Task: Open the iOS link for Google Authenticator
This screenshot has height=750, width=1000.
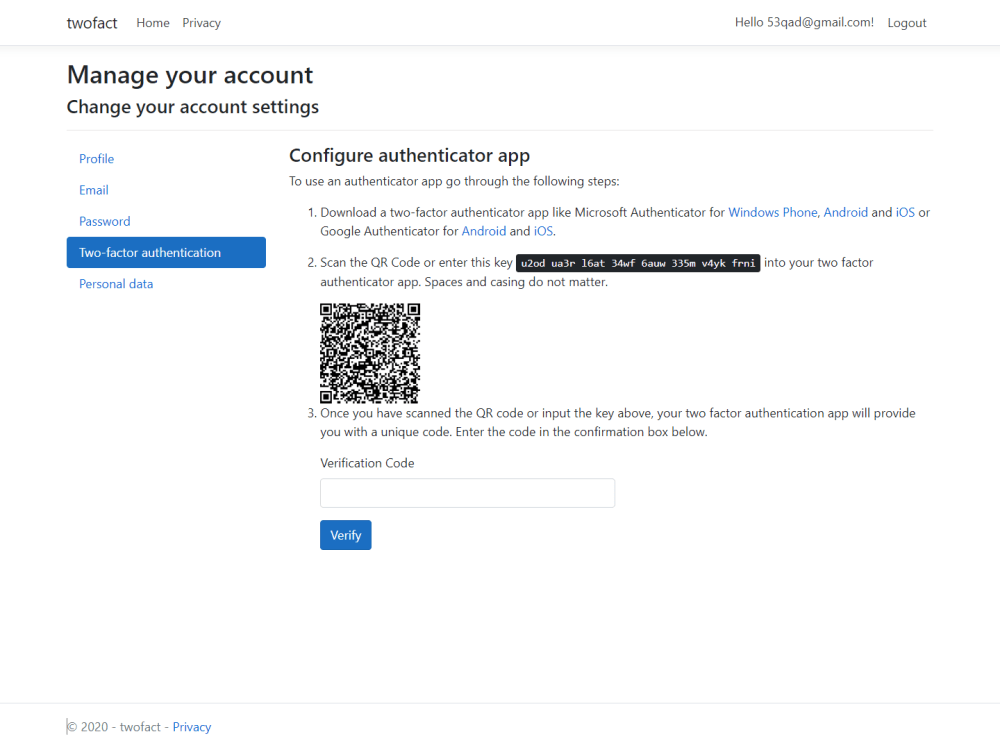Action: pyautogui.click(x=542, y=231)
